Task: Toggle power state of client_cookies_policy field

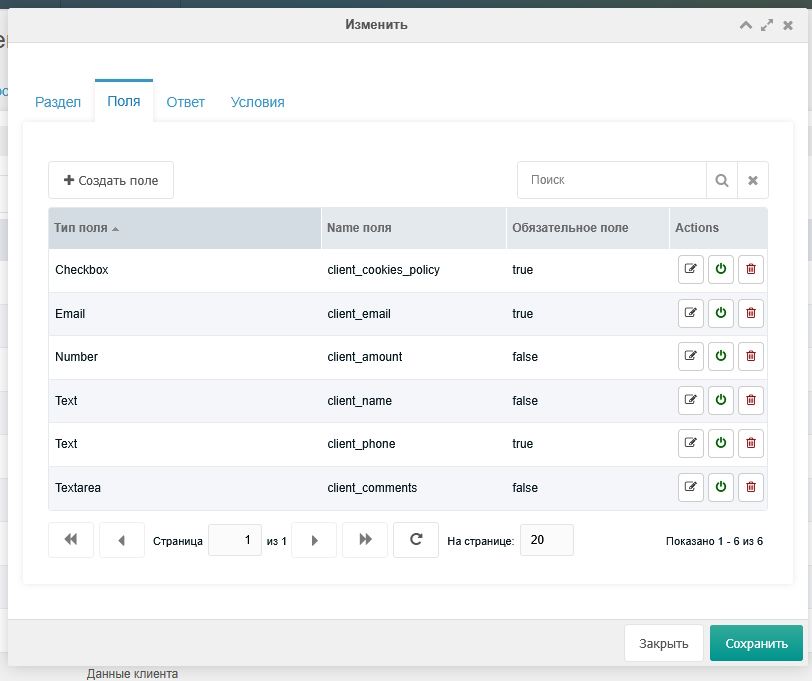Action: [720, 270]
